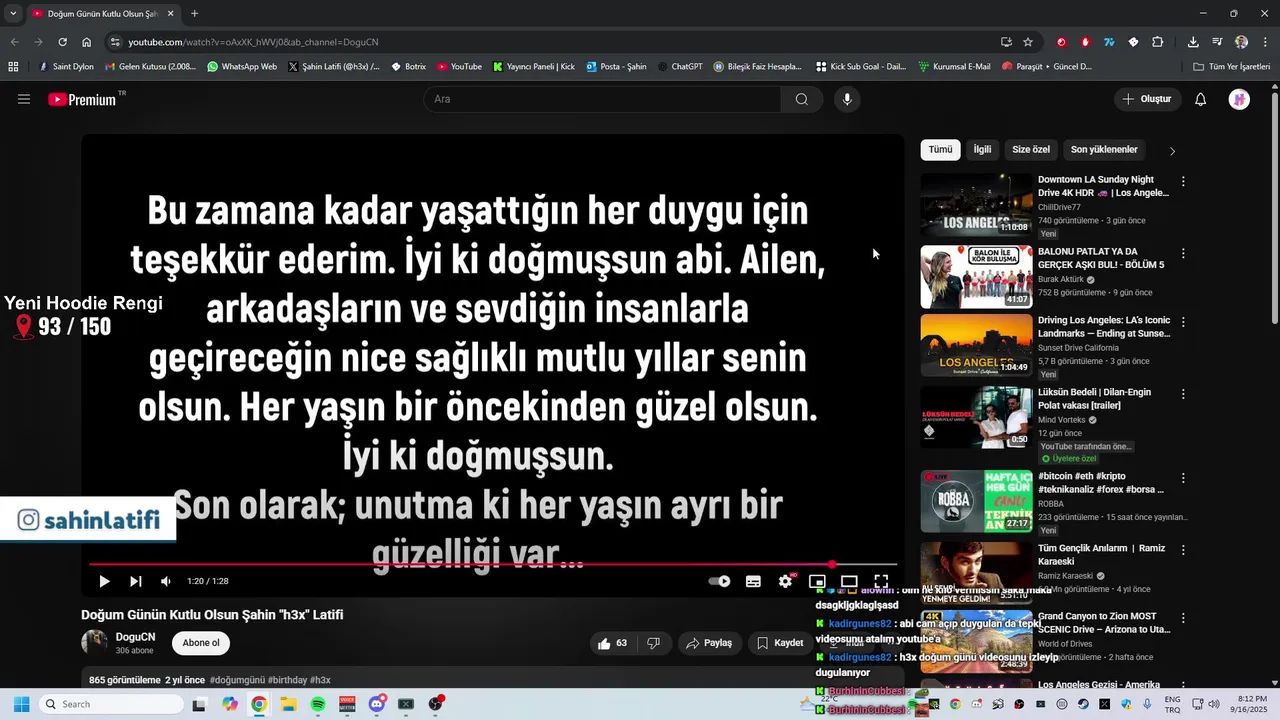Toggle theater mode view
Viewport: 1280px width, 720px height.
(x=849, y=581)
